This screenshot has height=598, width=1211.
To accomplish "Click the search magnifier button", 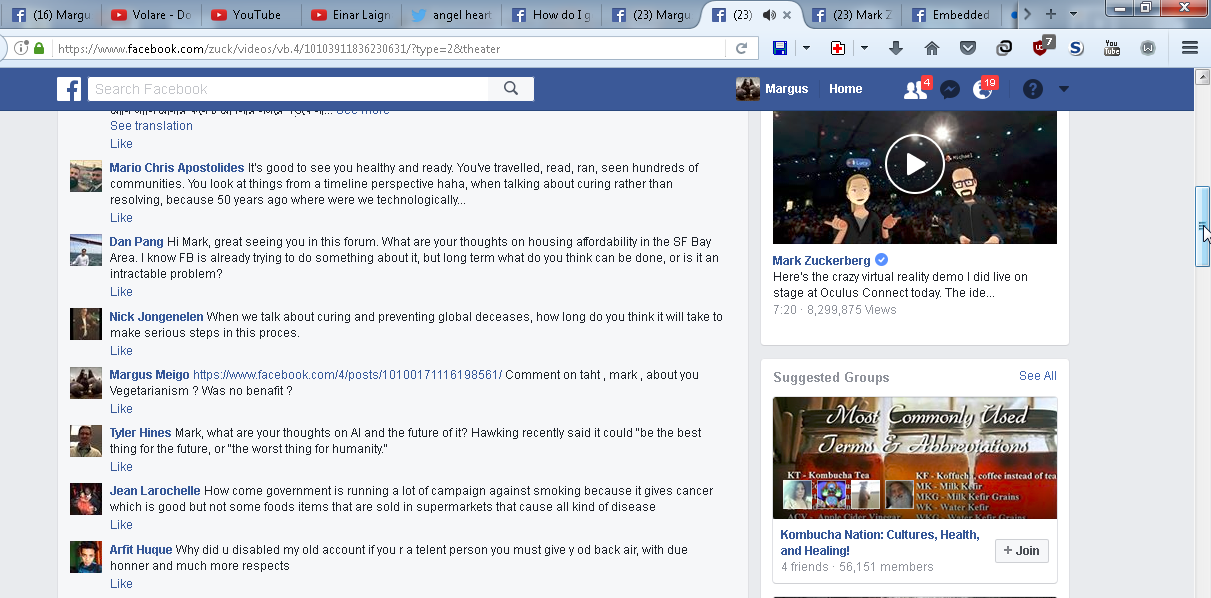I will click(x=511, y=89).
